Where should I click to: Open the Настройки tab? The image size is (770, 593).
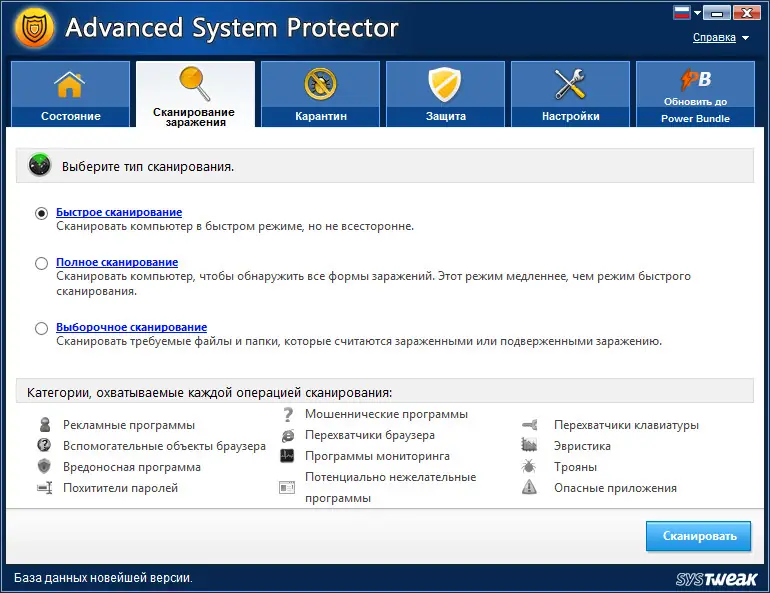[x=570, y=94]
